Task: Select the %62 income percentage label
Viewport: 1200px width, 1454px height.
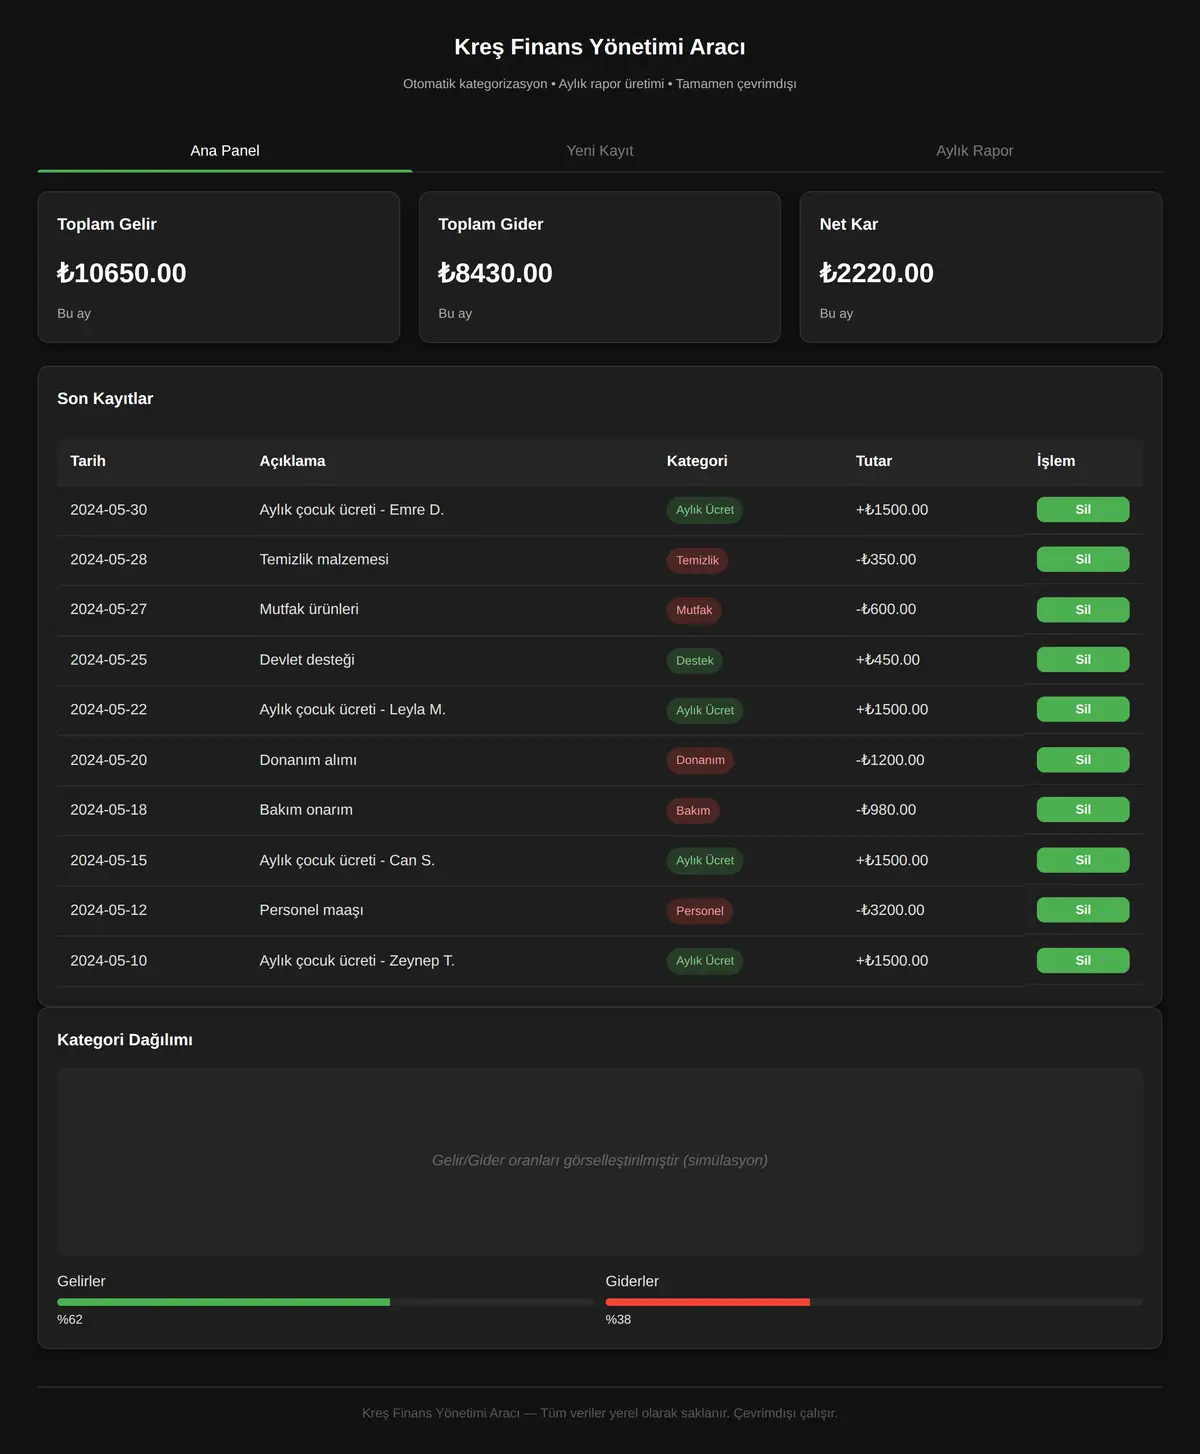Action: (x=70, y=1320)
